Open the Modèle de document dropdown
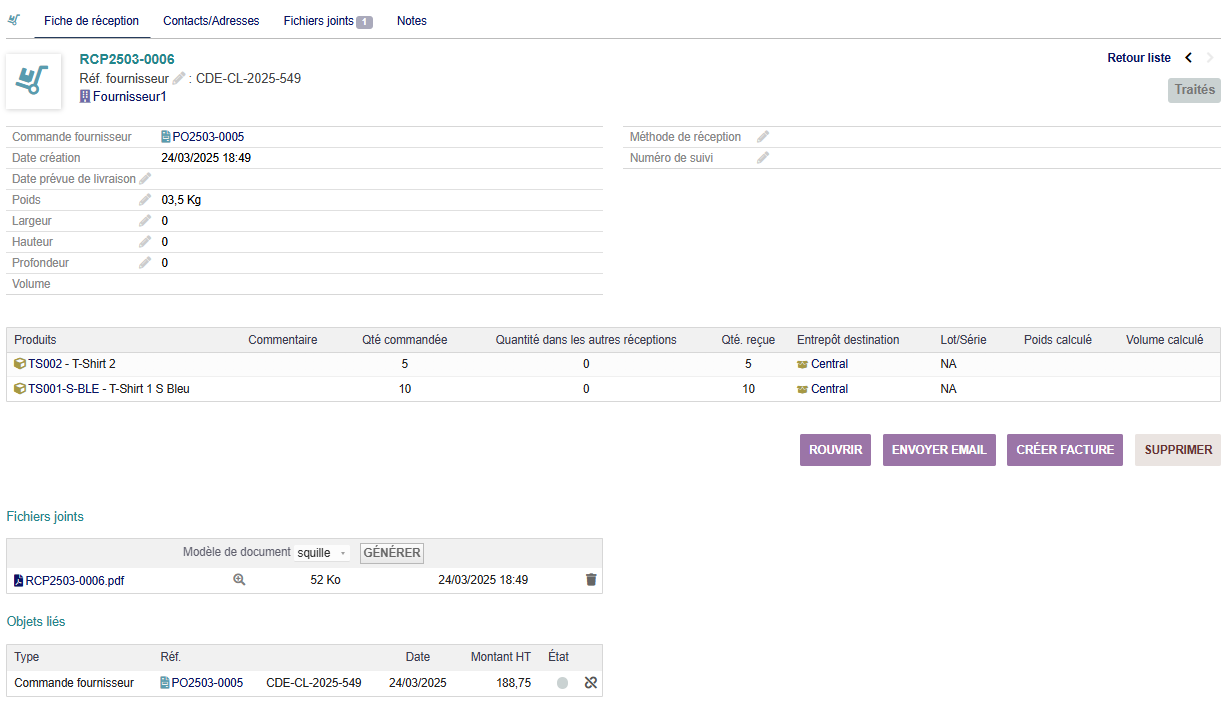Screen dimensions: 1232x702 pyautogui.click(x=323, y=553)
